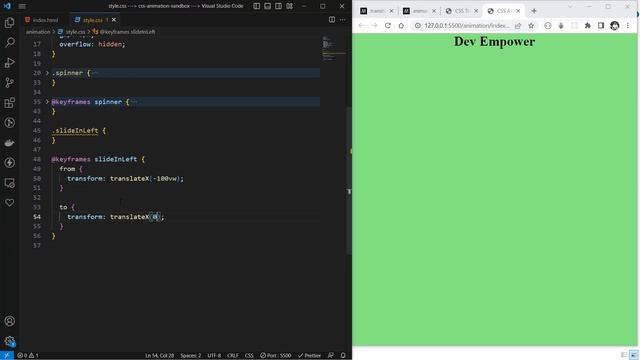Expand the folded @keyframes spinner block on line 35

47,102
